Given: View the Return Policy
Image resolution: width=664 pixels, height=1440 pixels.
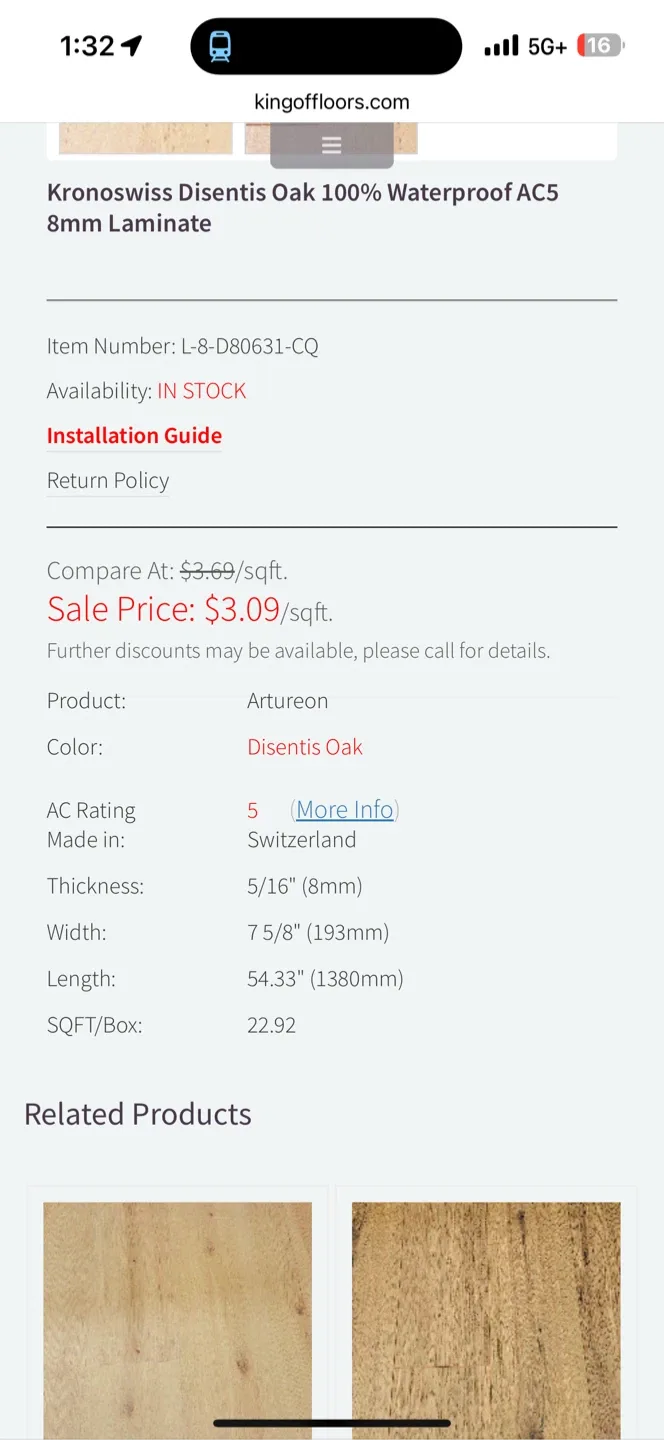Looking at the screenshot, I should click(x=107, y=480).
